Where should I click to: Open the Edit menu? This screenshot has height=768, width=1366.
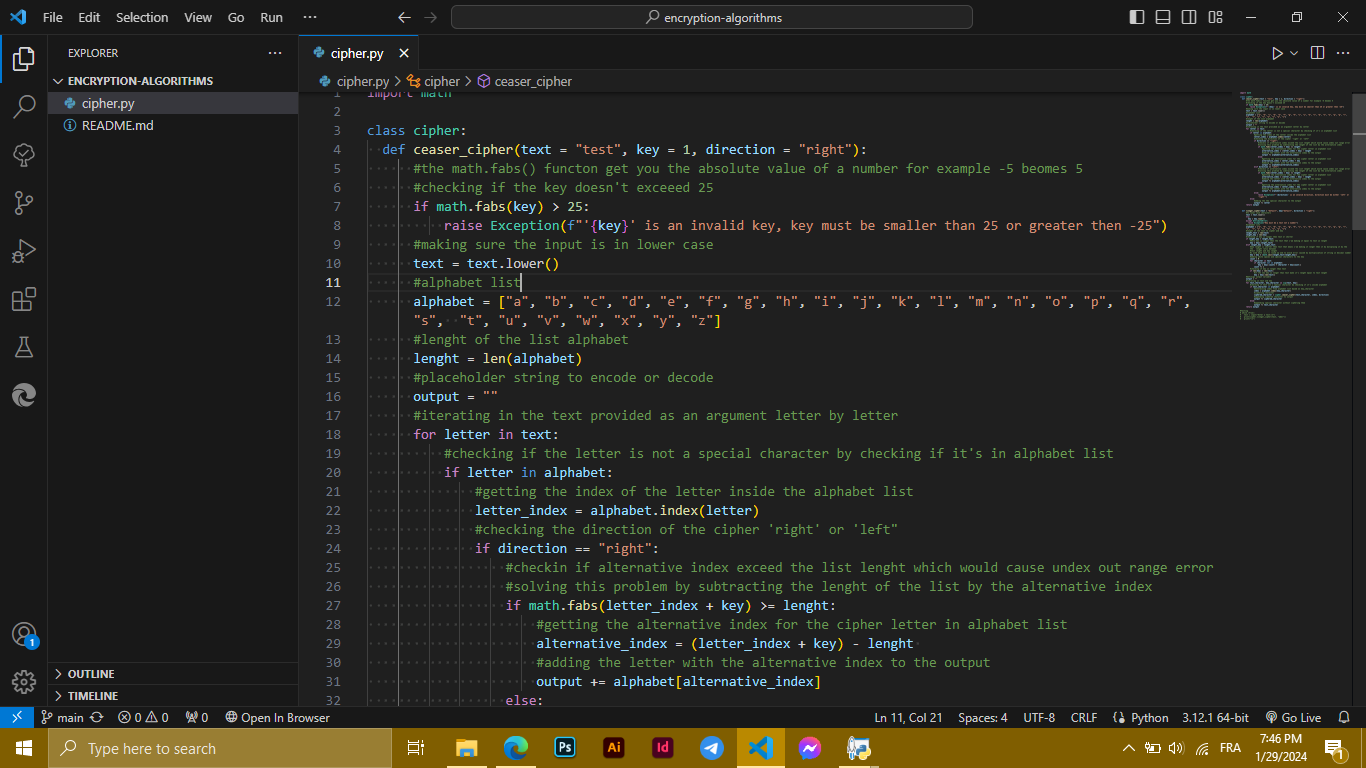click(89, 17)
